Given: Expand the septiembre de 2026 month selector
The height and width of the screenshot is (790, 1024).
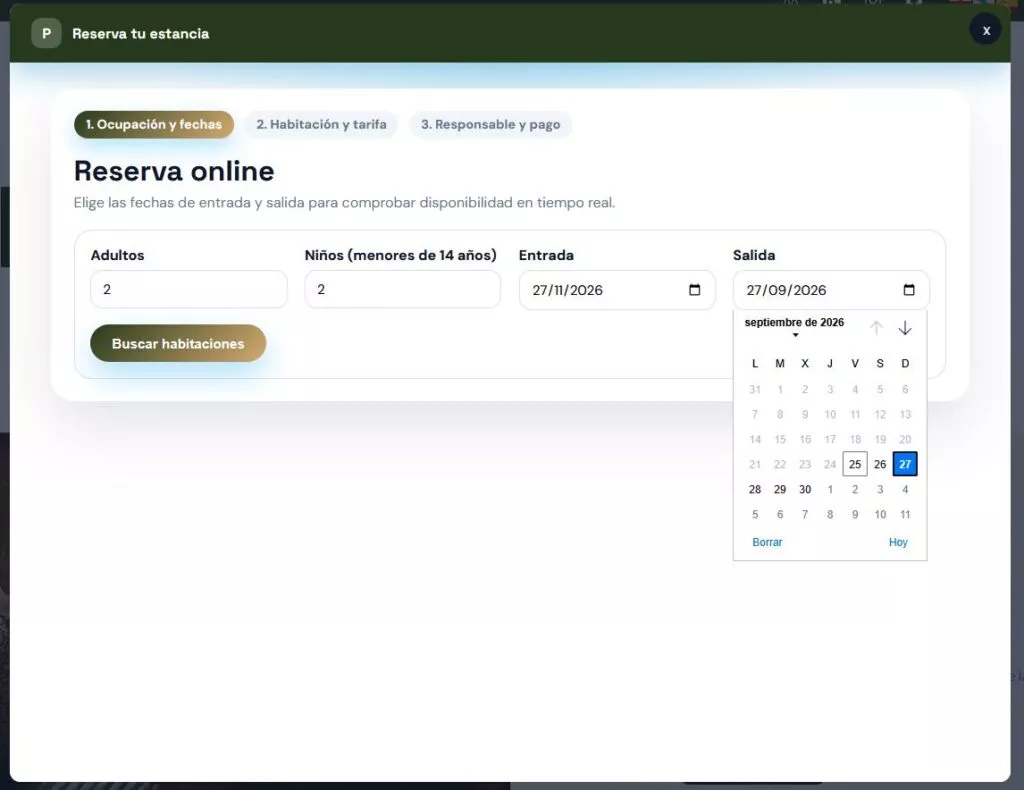Looking at the screenshot, I should tap(794, 326).
